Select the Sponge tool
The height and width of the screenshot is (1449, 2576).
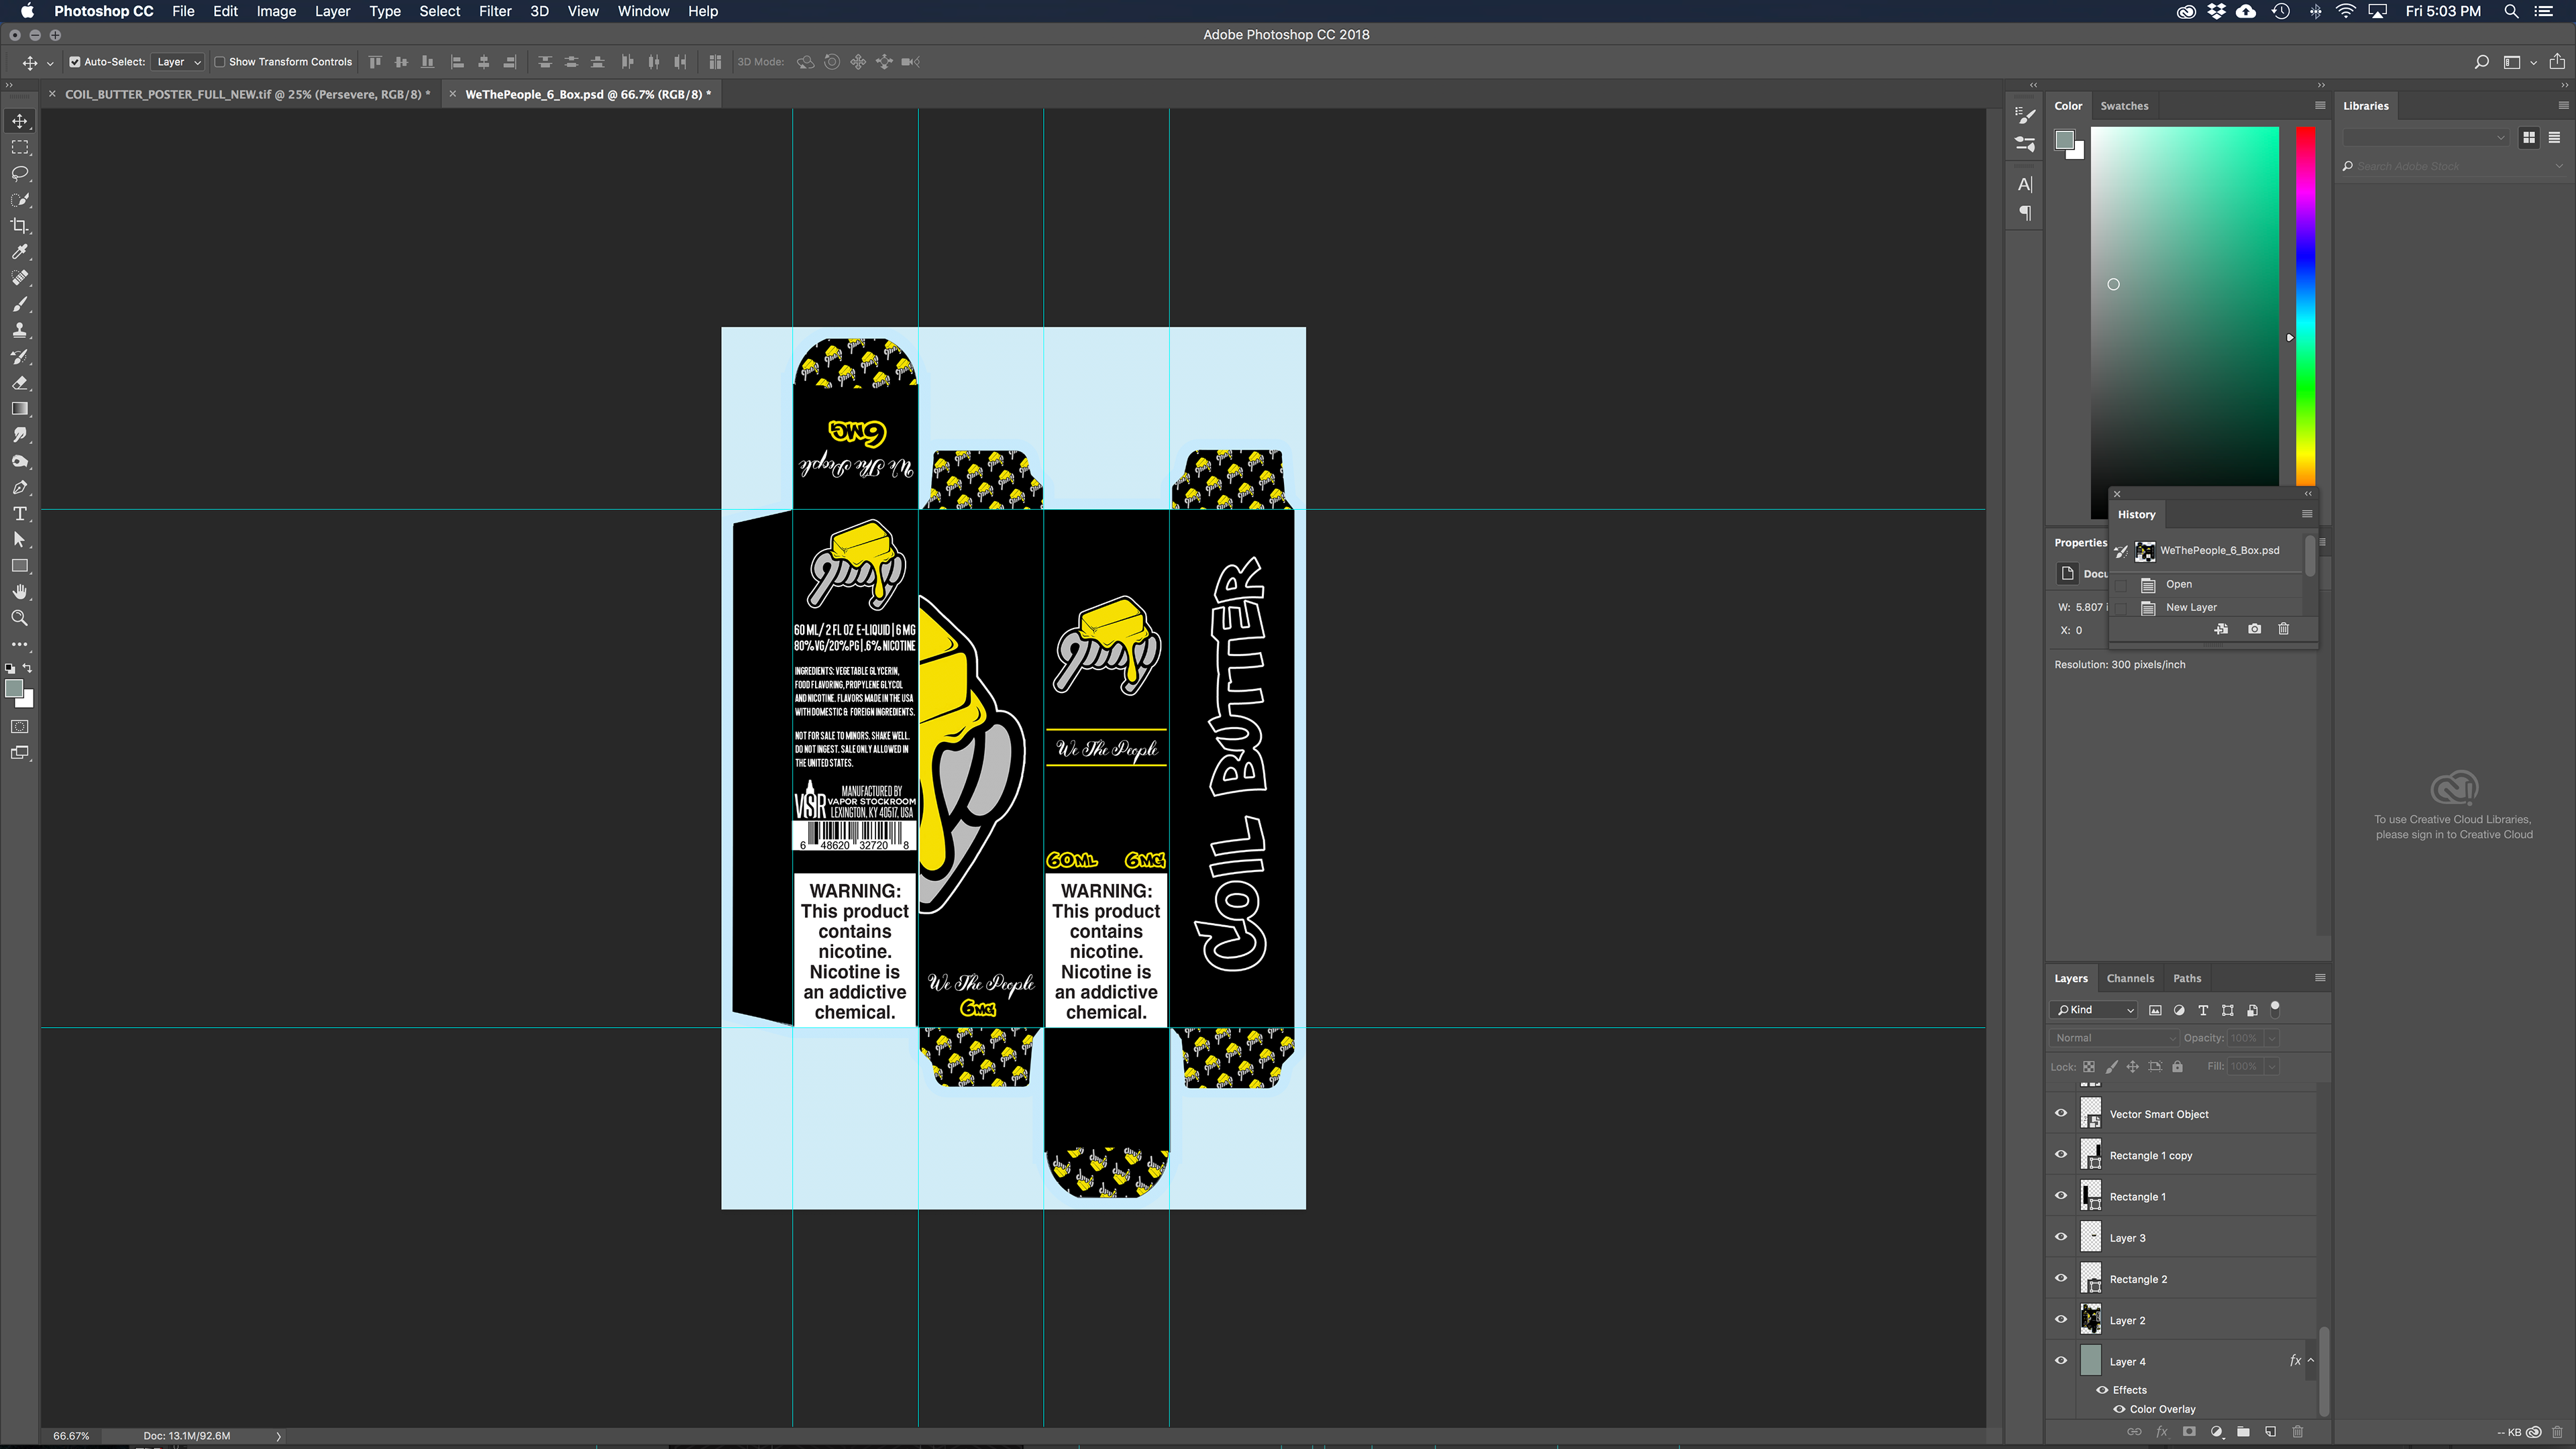pyautogui.click(x=20, y=461)
